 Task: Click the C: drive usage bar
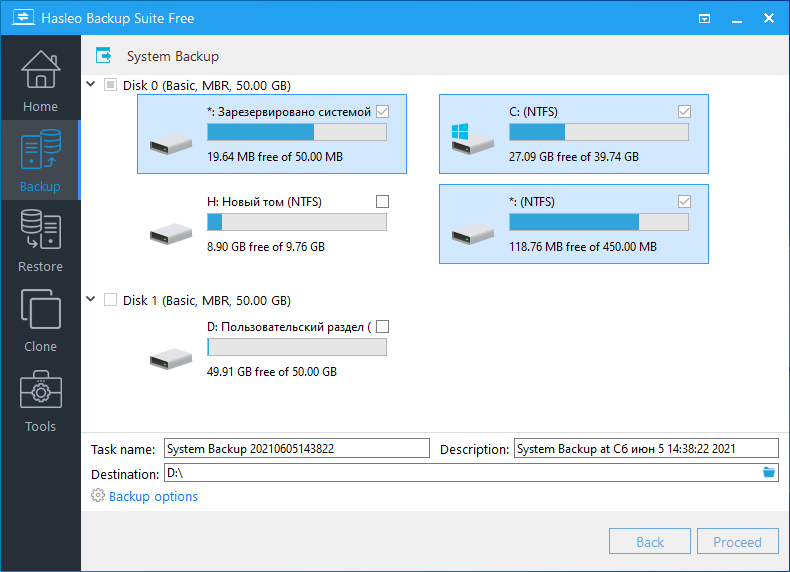[599, 132]
